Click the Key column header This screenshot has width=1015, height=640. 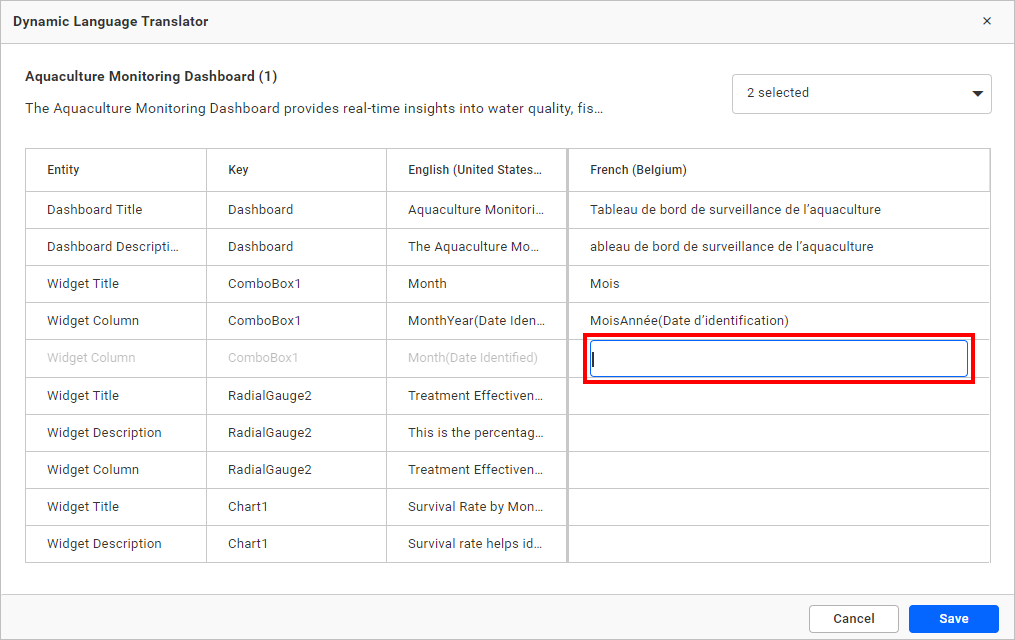(238, 170)
